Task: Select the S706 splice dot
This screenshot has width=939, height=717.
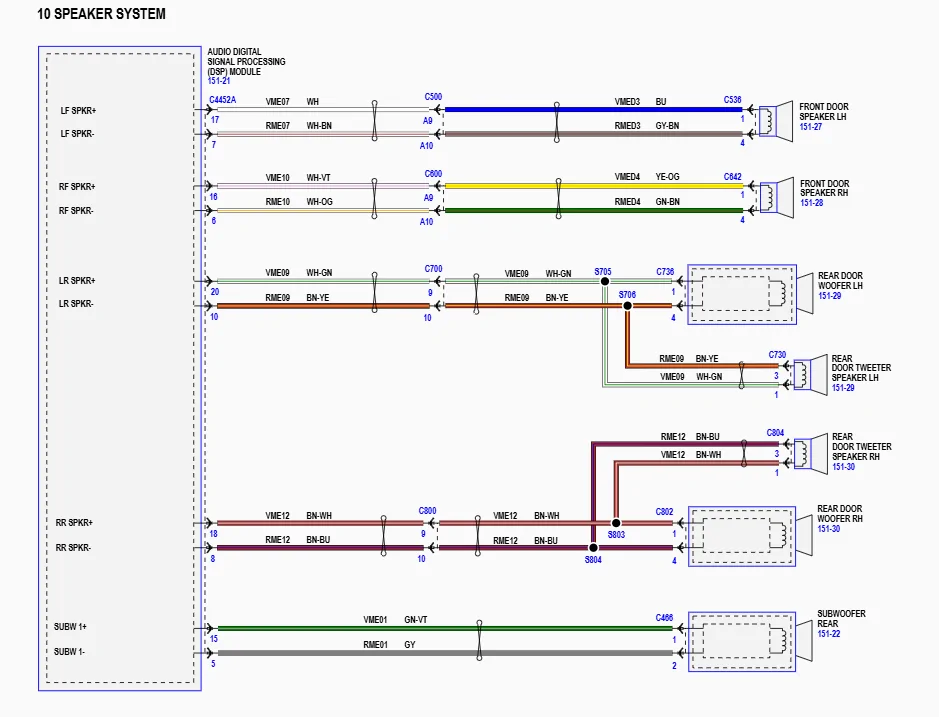Action: coord(628,306)
